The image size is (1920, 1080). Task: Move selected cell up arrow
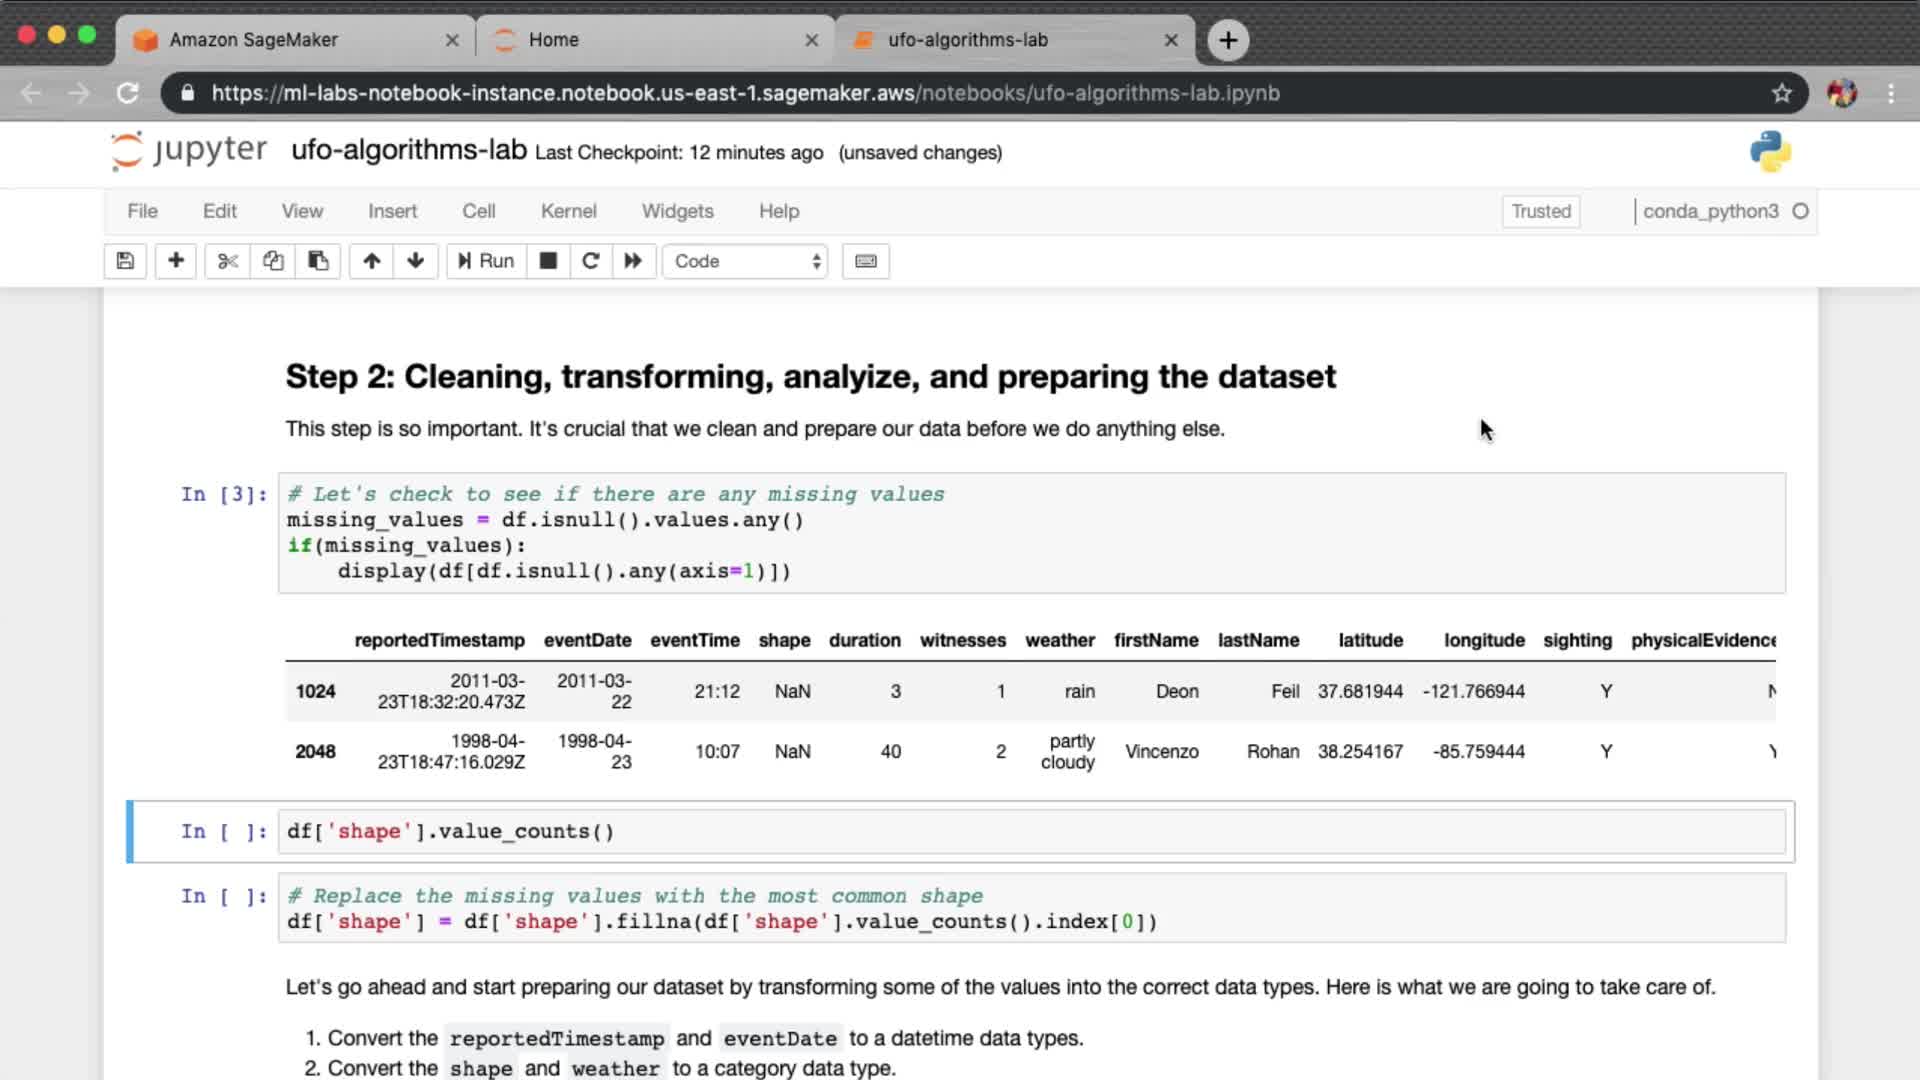371,261
